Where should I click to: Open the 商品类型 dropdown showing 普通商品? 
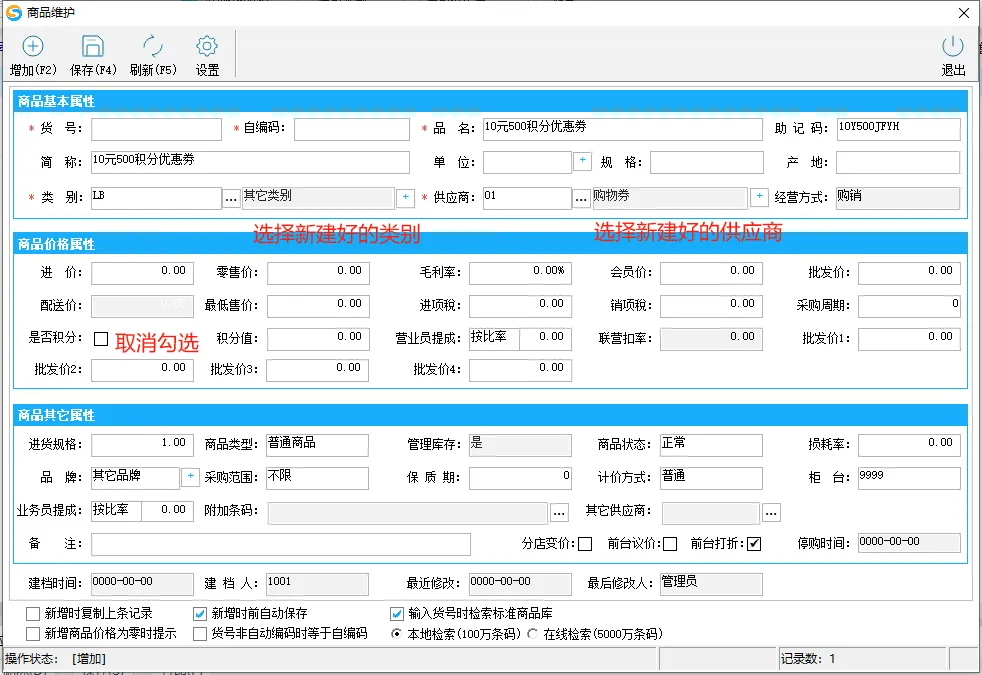click(318, 445)
